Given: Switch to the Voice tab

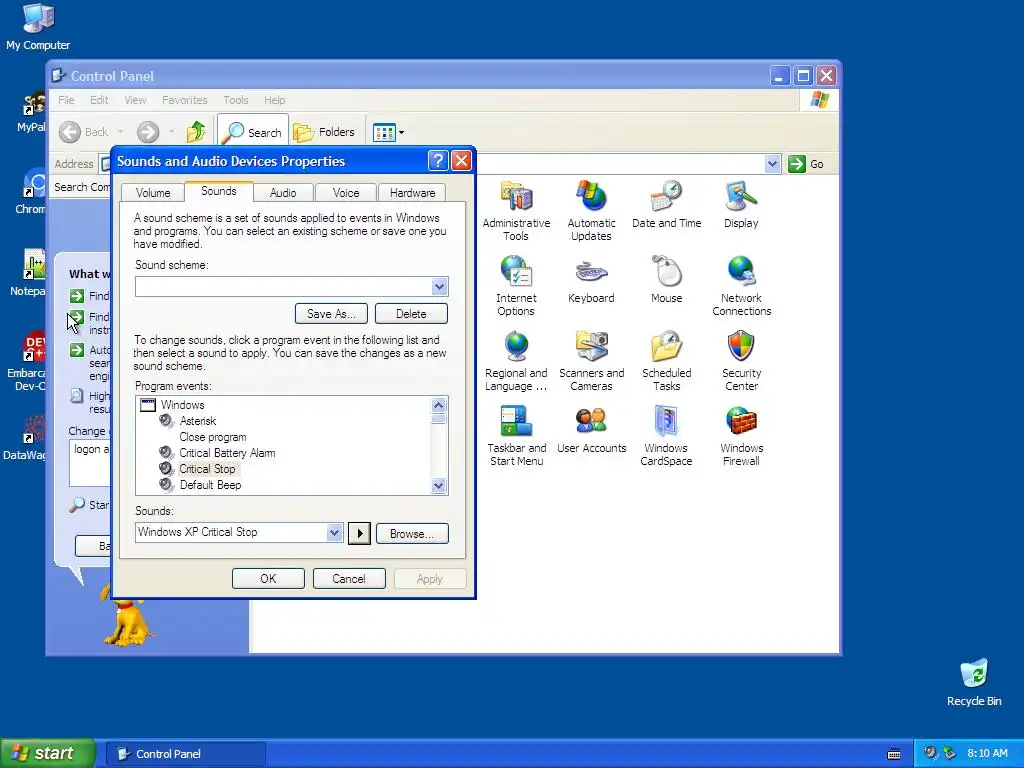Looking at the screenshot, I should [x=345, y=193].
